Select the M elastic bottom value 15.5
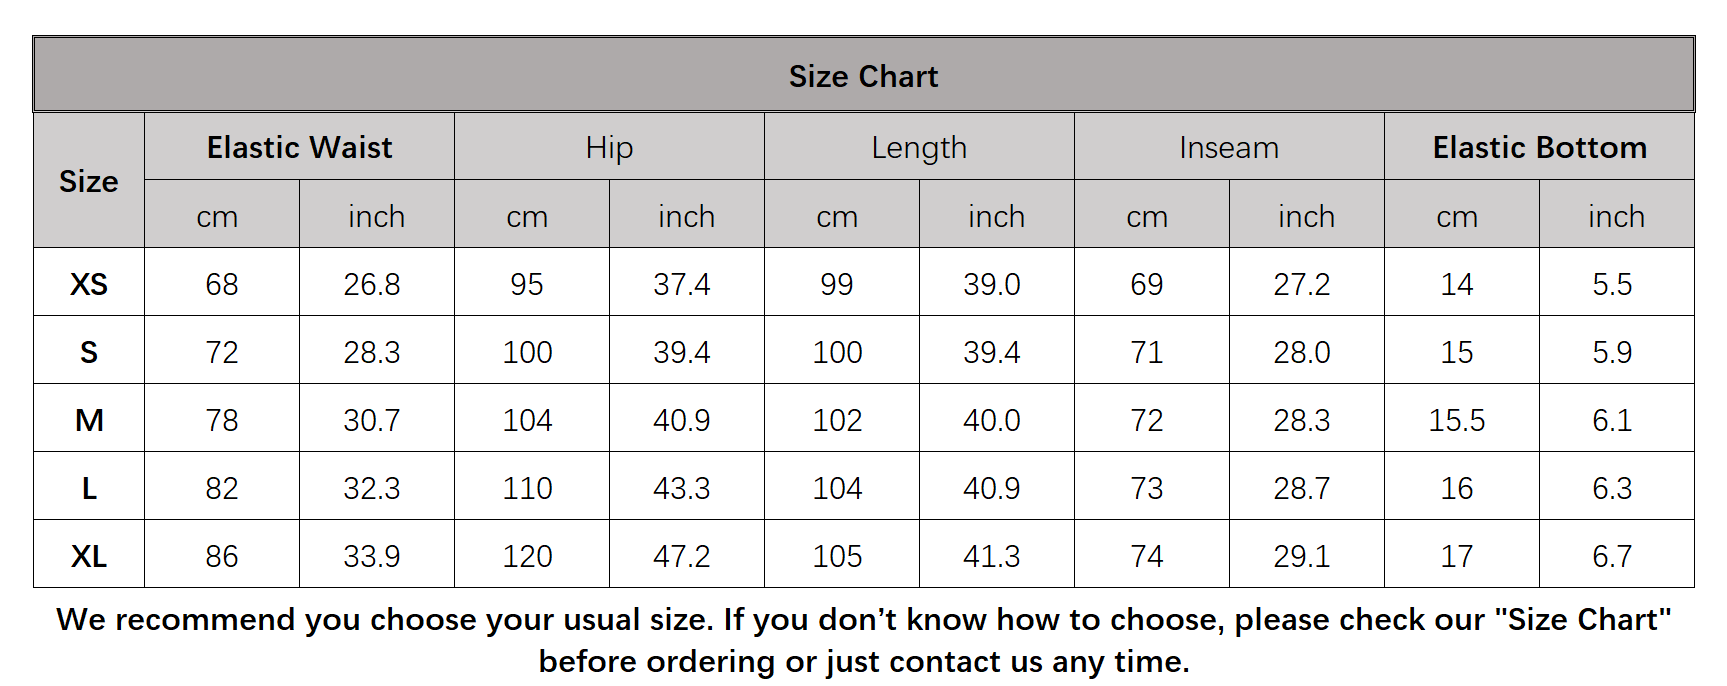1727x686 pixels. 1457,420
